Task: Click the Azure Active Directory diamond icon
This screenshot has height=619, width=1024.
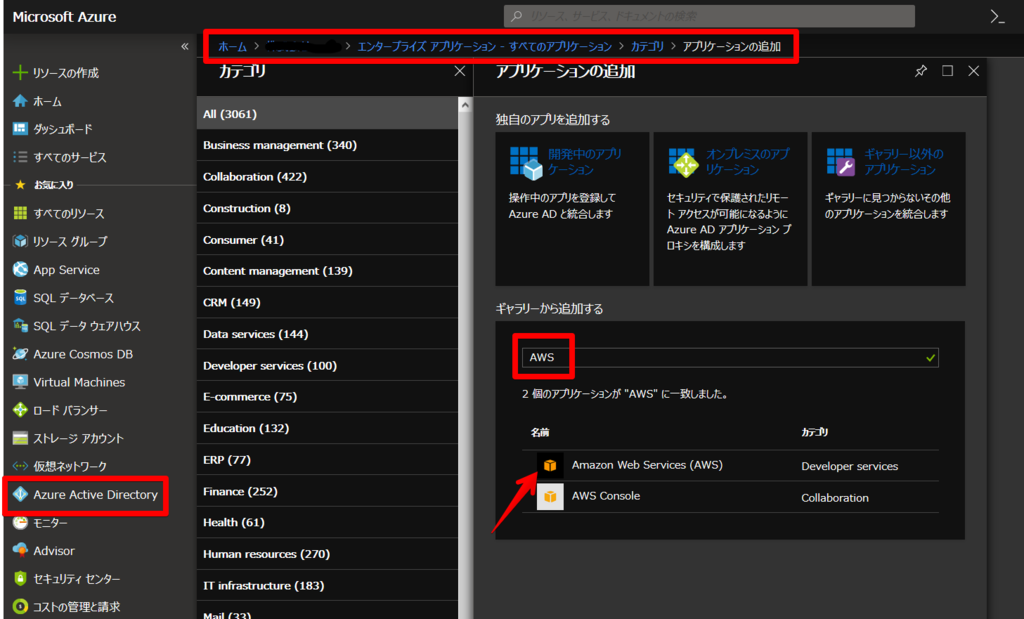Action: tap(20, 494)
